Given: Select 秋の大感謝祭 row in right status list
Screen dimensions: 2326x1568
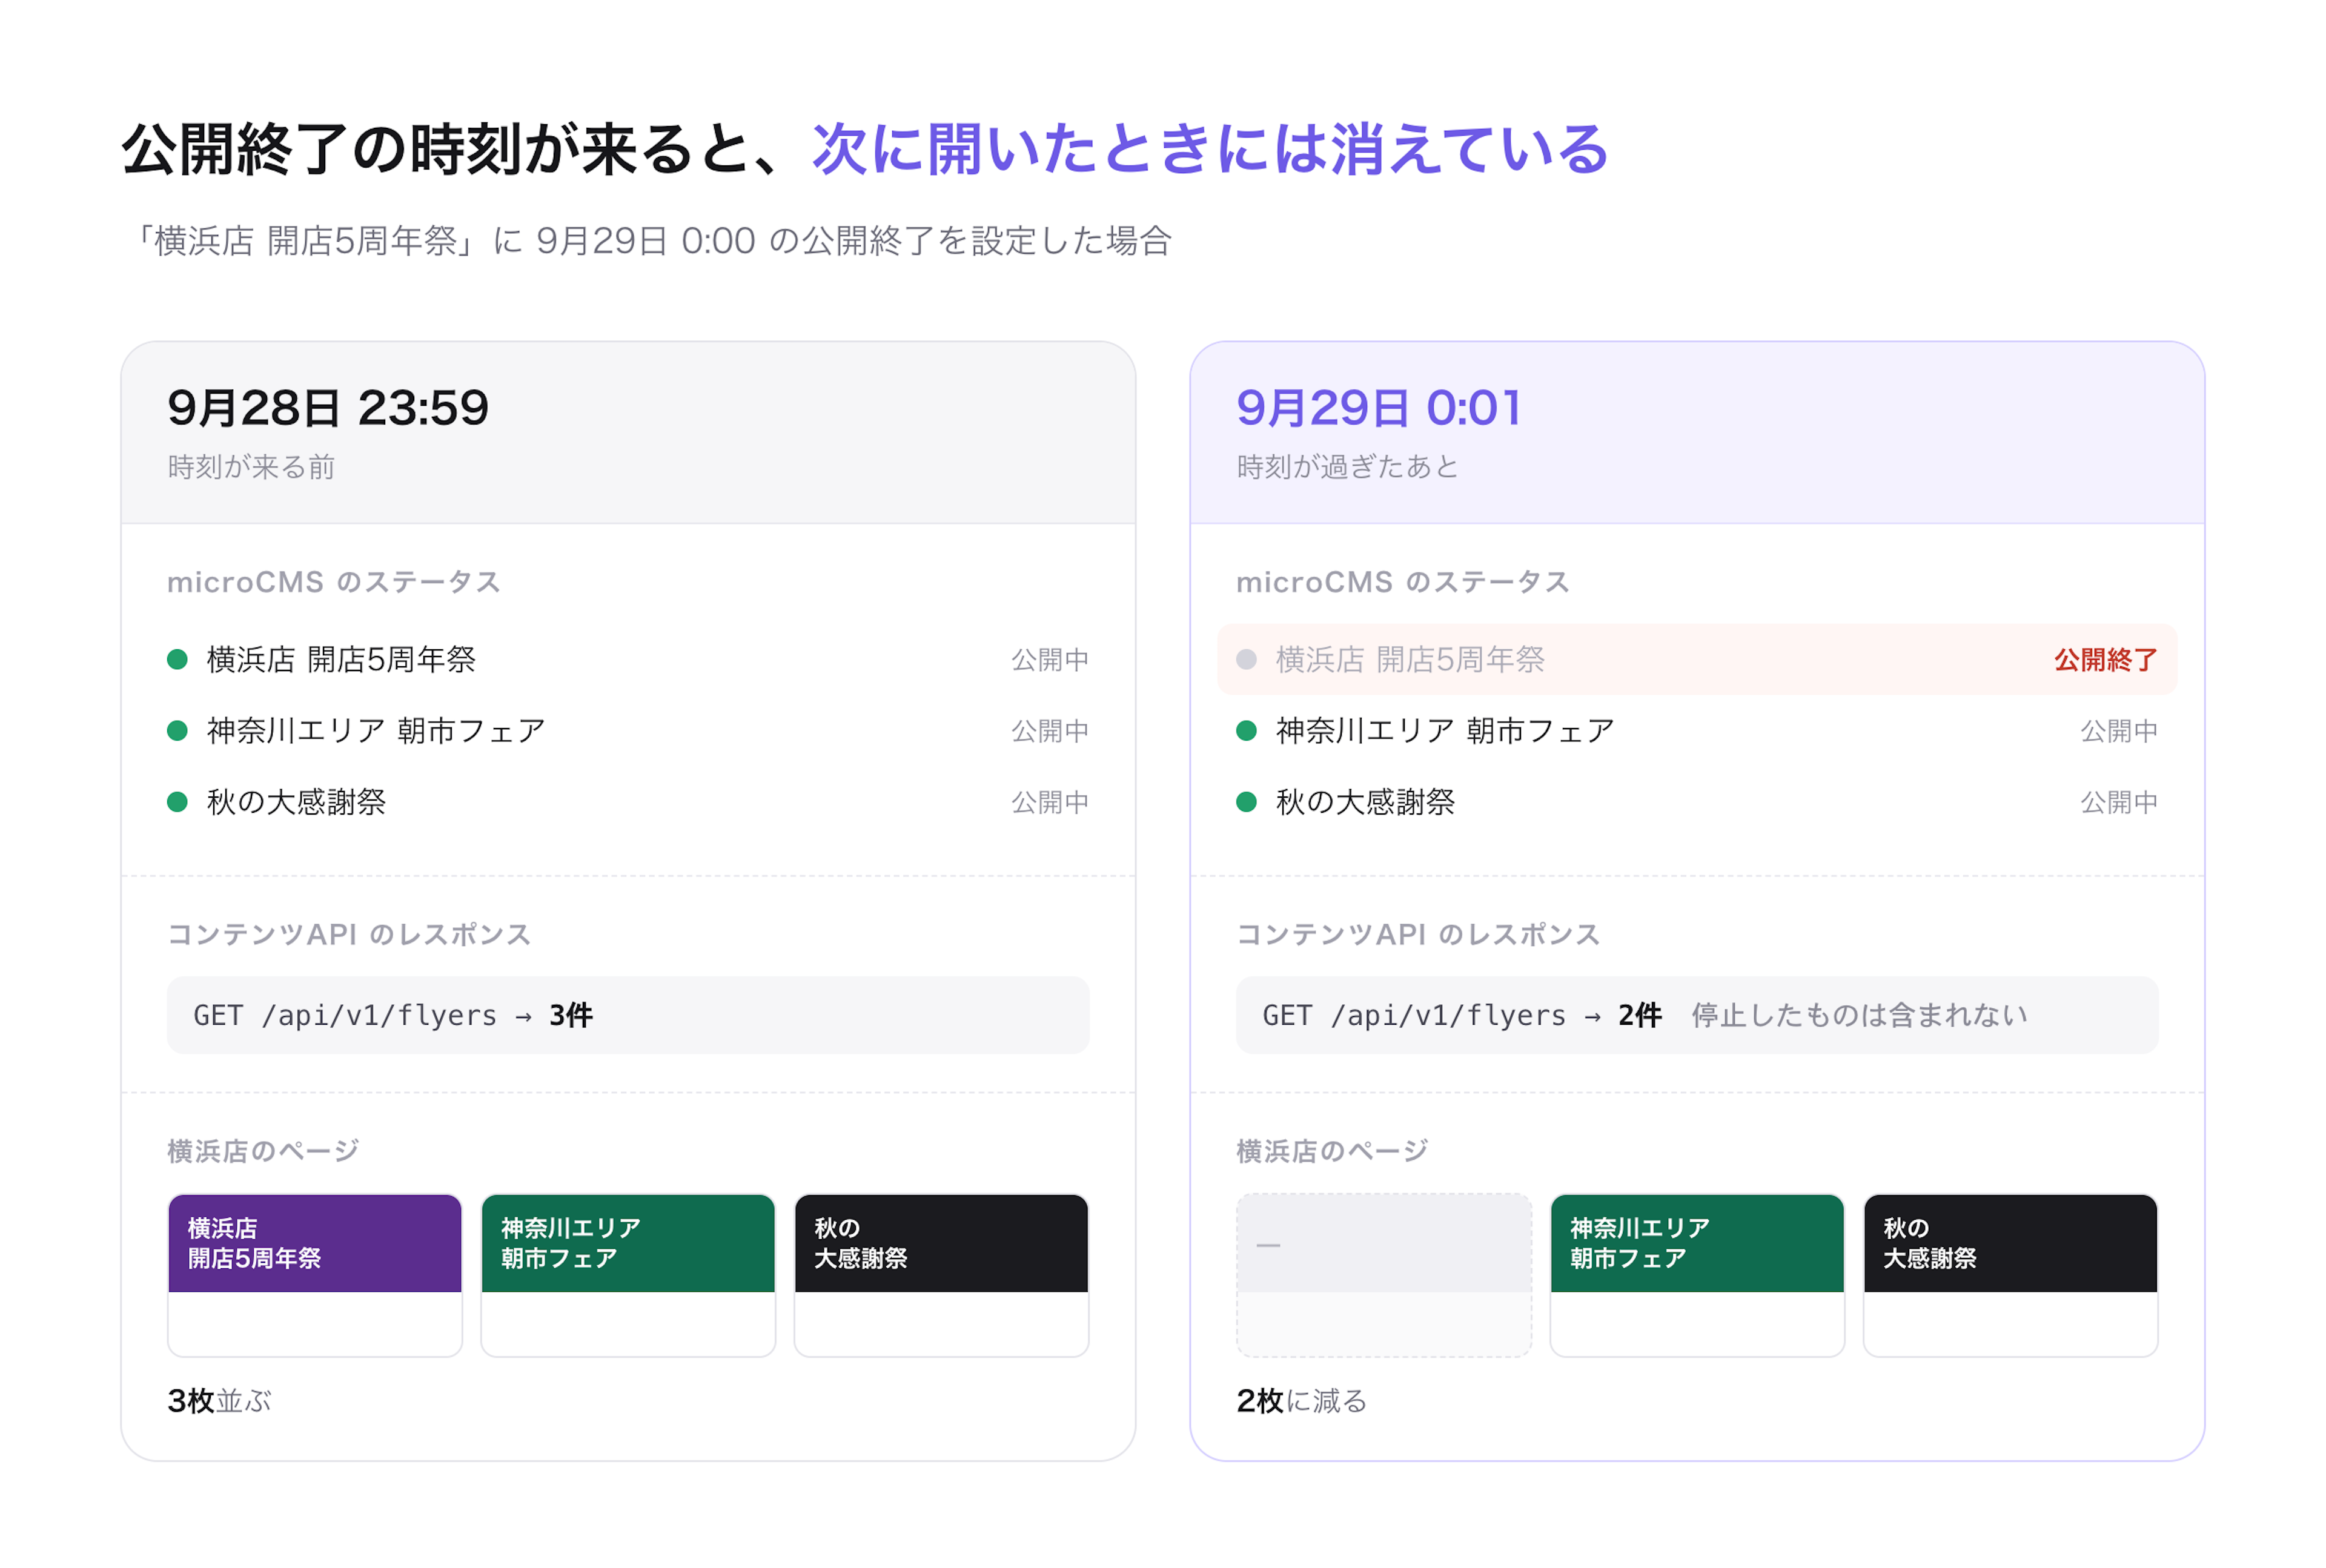Looking at the screenshot, I should 1697,801.
